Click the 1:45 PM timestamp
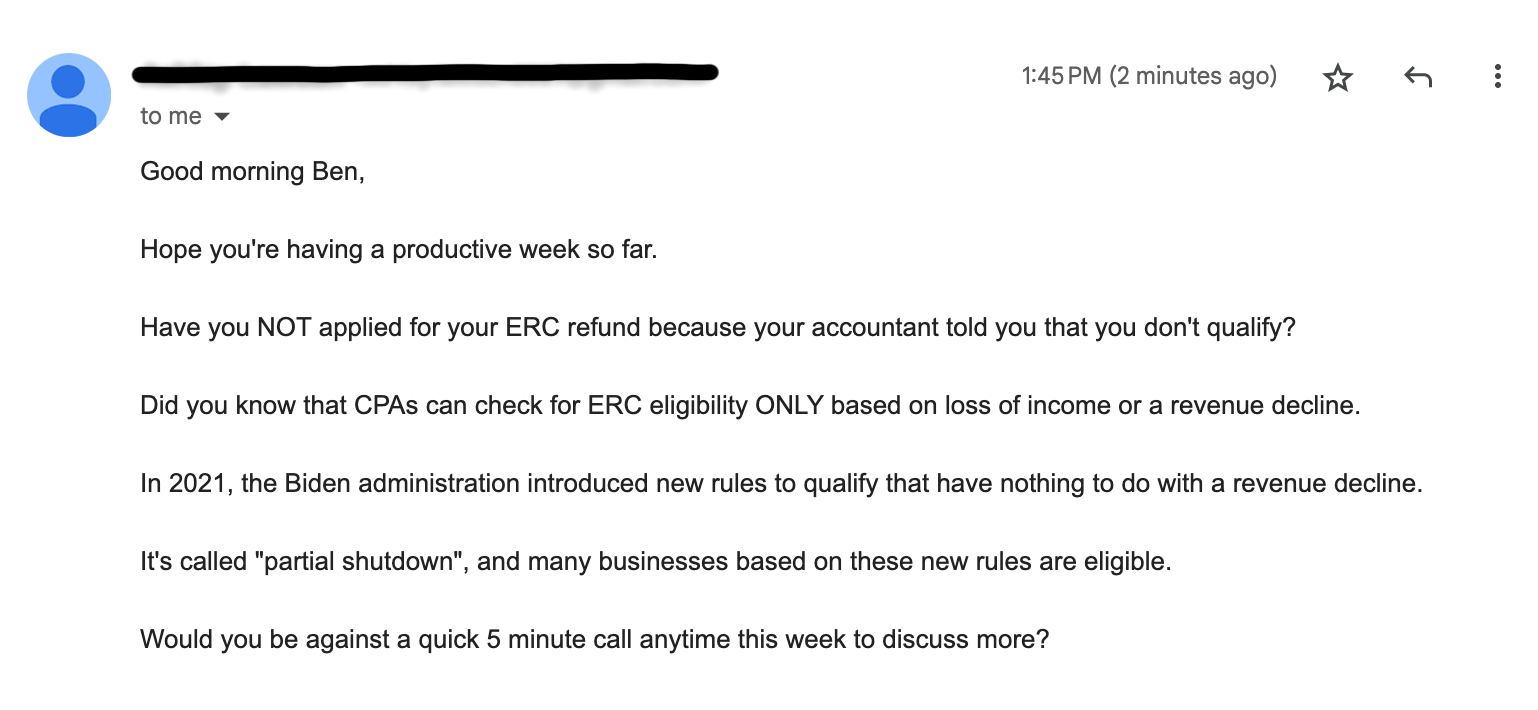Viewport: 1538px width, 710px height. [x=1061, y=76]
